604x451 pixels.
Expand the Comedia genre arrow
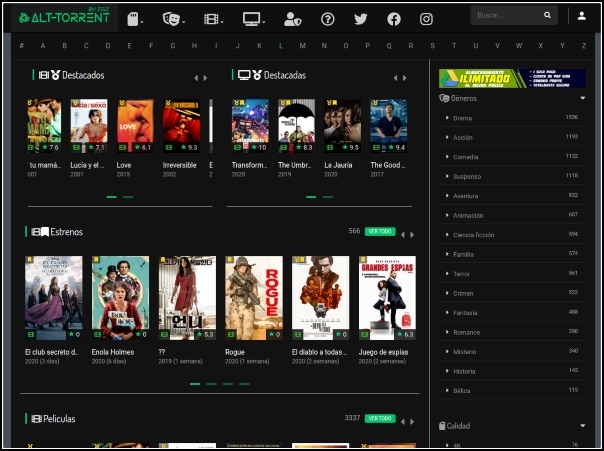[447, 157]
